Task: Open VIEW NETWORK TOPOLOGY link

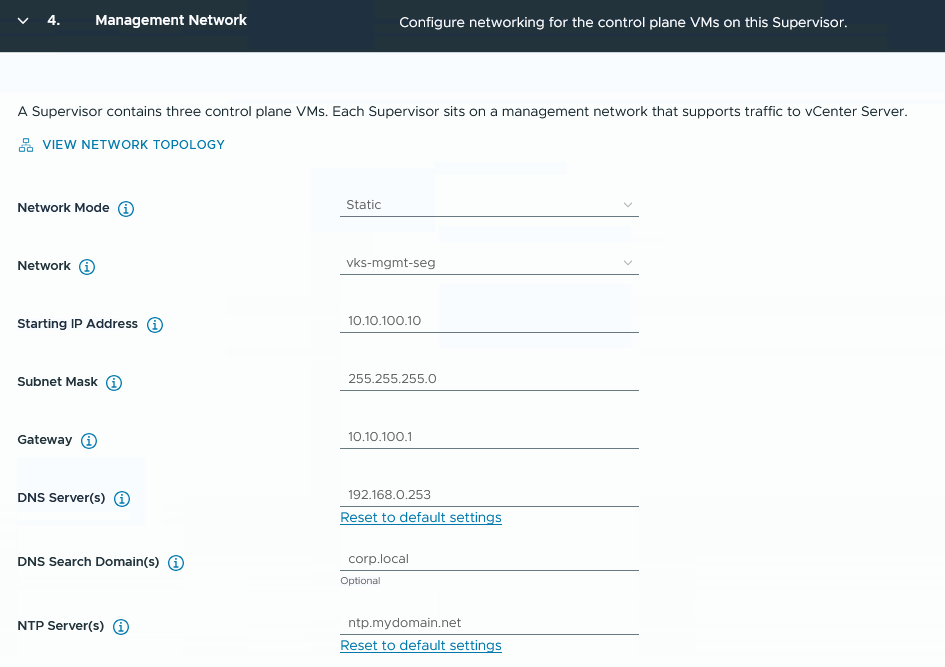Action: 133,145
